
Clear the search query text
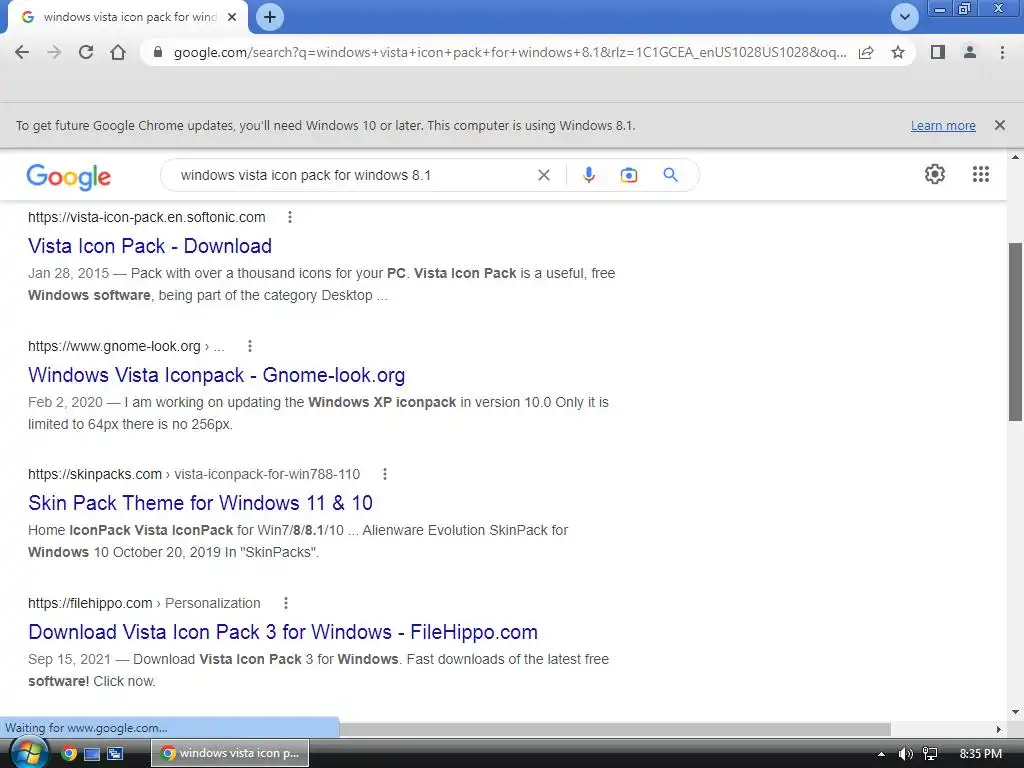click(x=543, y=175)
